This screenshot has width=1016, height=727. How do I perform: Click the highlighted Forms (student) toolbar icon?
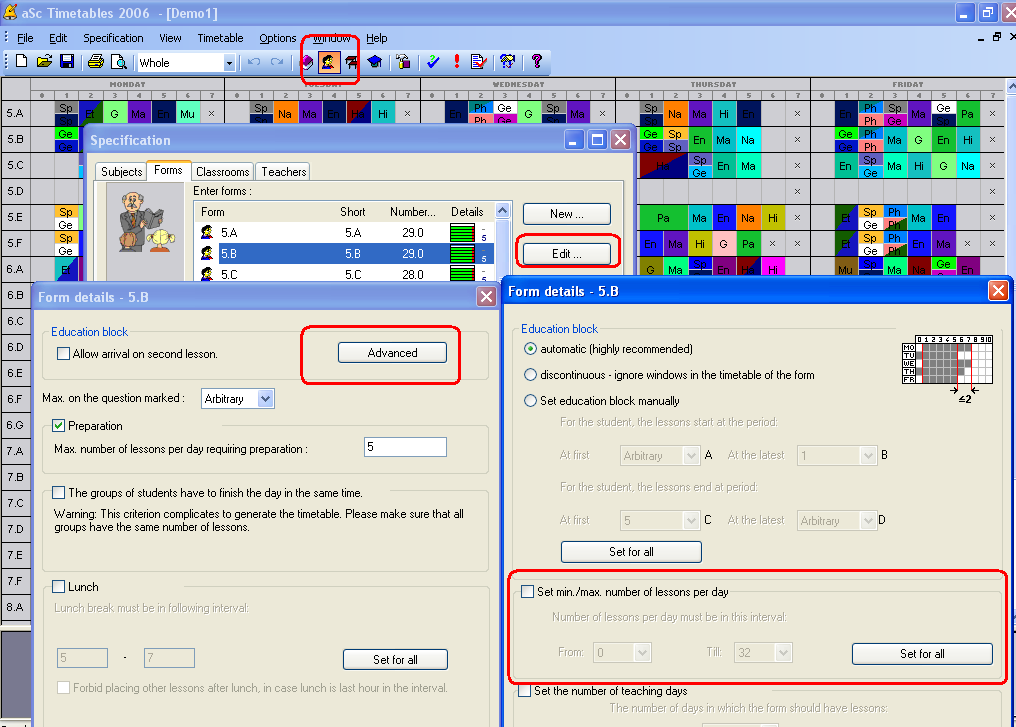click(x=328, y=62)
